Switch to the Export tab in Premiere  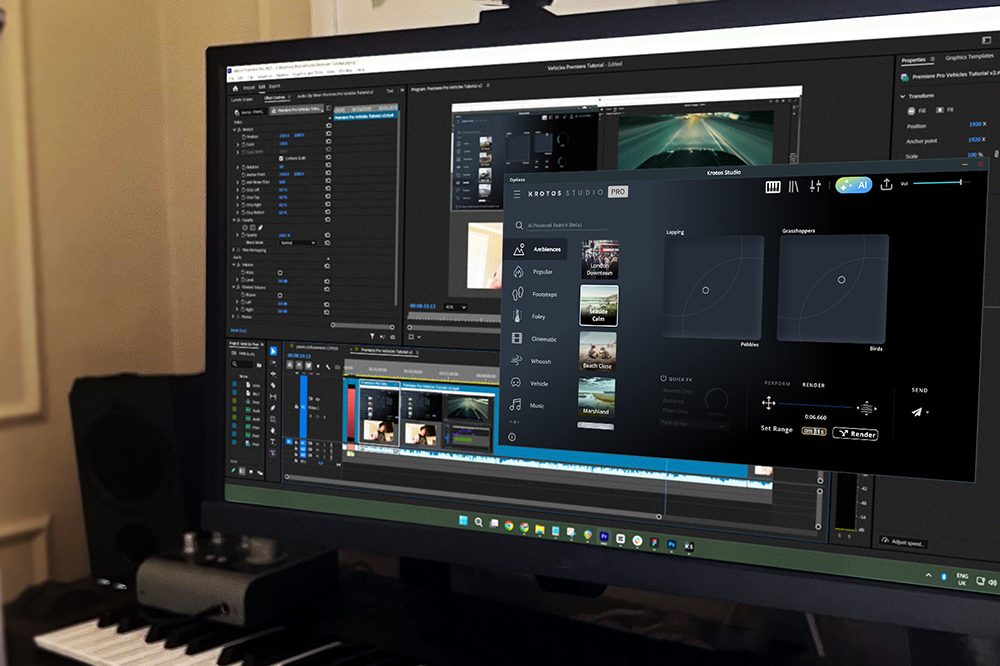click(x=274, y=86)
